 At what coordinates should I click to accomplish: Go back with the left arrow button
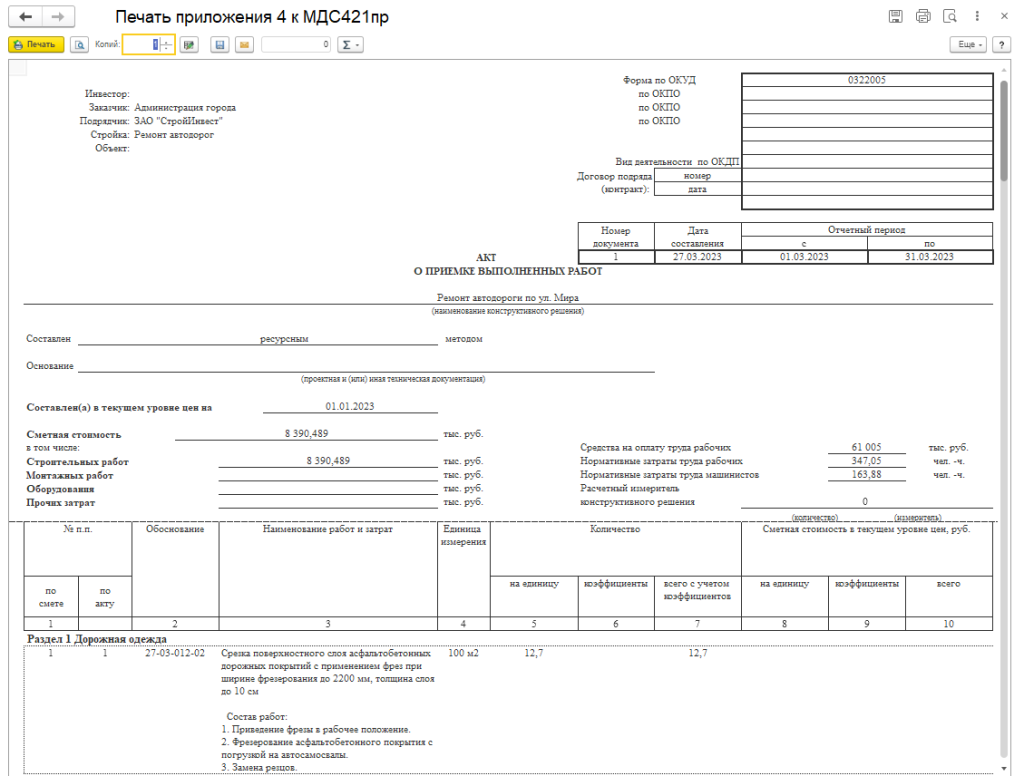tap(25, 18)
